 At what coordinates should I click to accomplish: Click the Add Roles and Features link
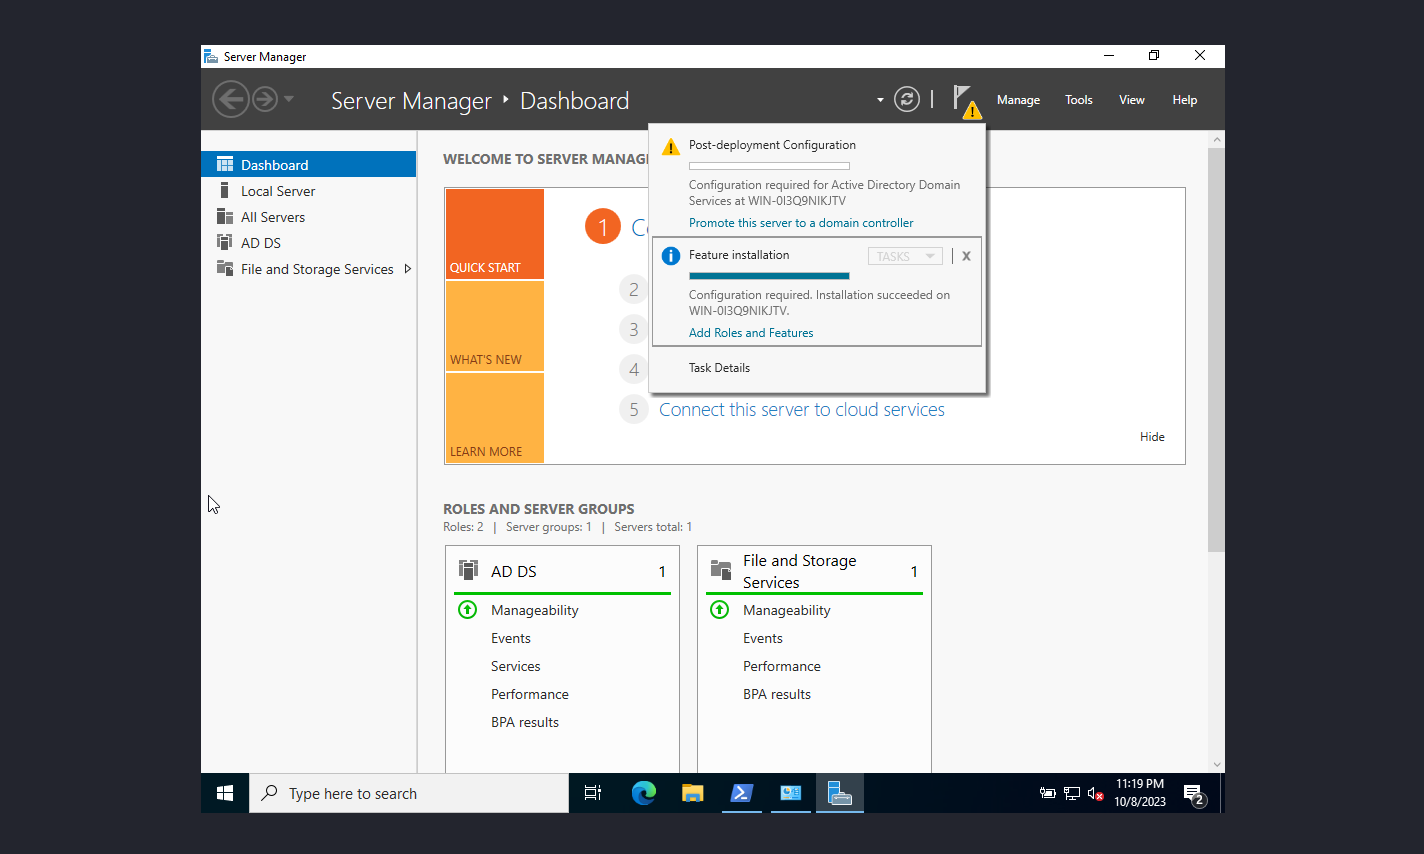(751, 333)
